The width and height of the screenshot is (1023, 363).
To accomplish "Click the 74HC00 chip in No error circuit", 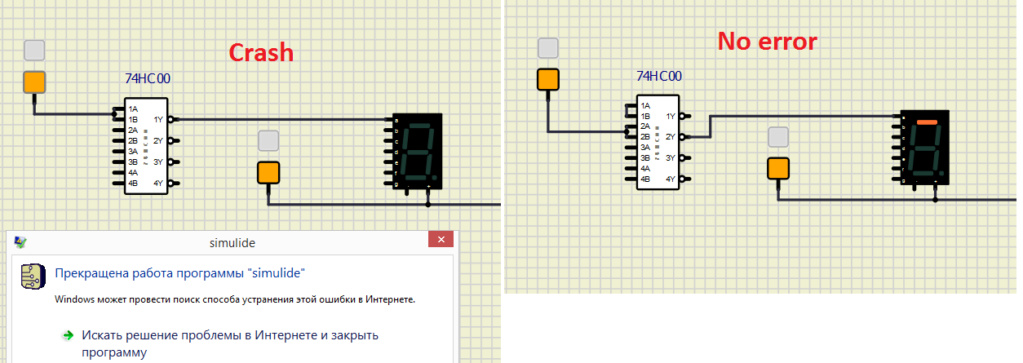I will (x=658, y=141).
